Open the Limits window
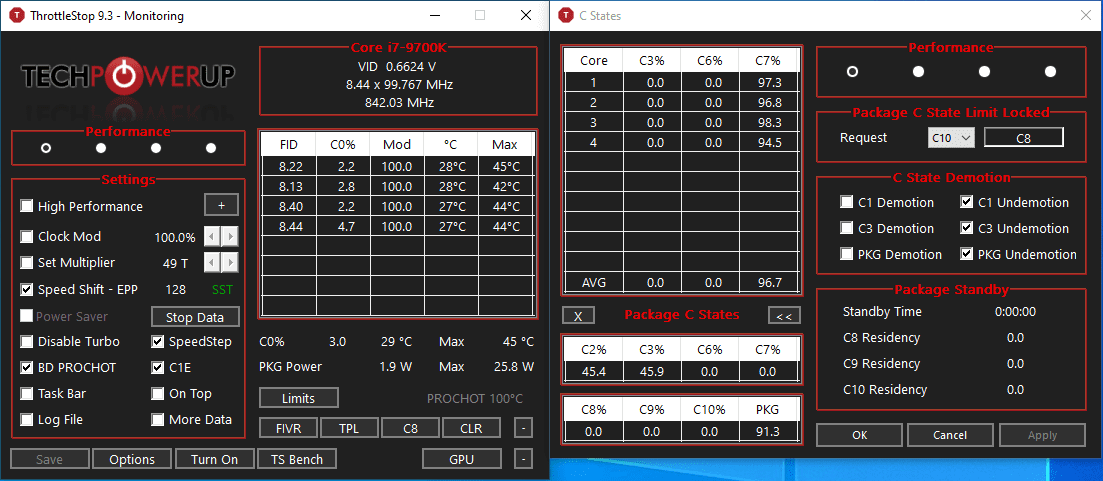The width and height of the screenshot is (1103, 481). (298, 398)
